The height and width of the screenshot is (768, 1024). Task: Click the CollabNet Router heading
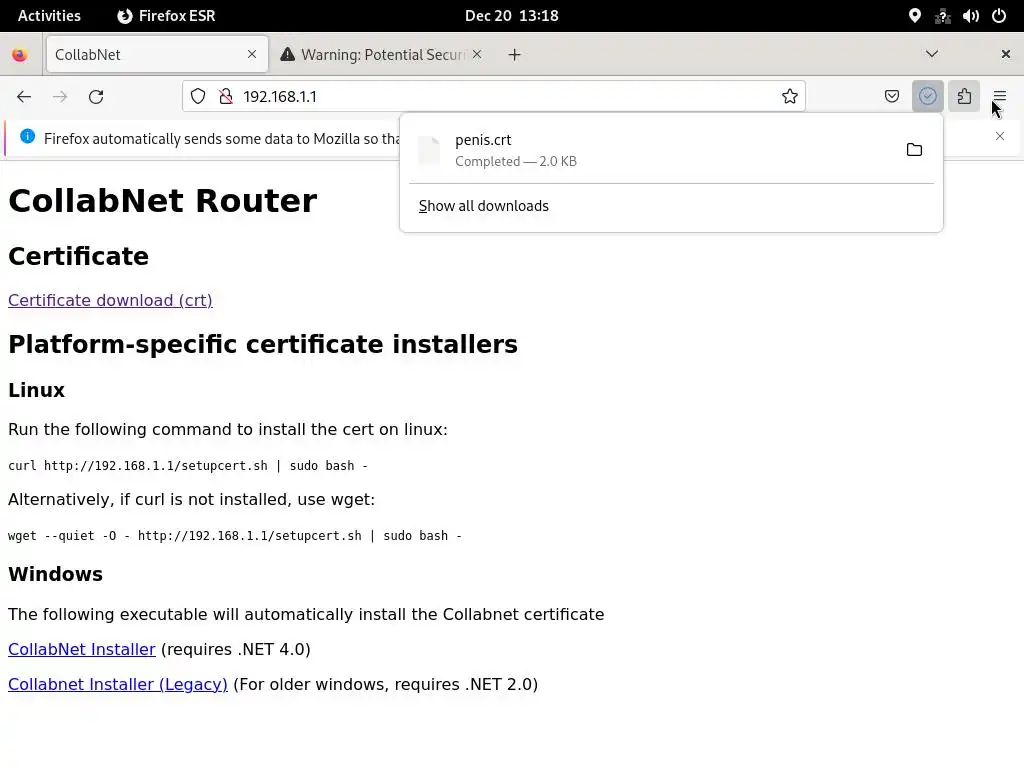(x=163, y=200)
